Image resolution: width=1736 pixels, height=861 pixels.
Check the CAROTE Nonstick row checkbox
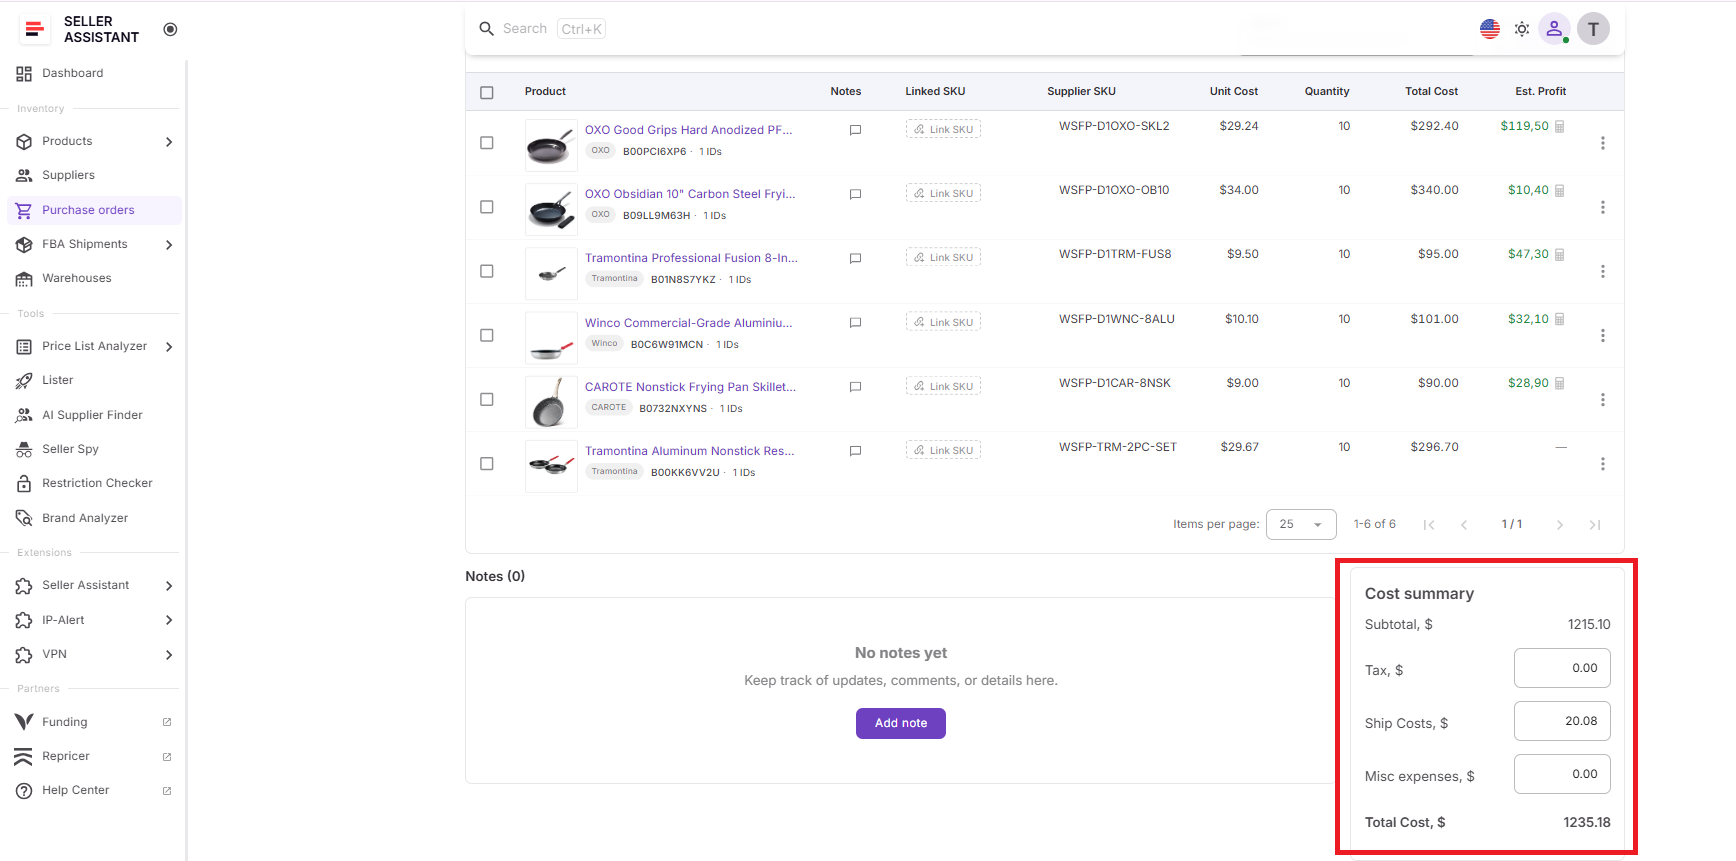[x=487, y=399]
